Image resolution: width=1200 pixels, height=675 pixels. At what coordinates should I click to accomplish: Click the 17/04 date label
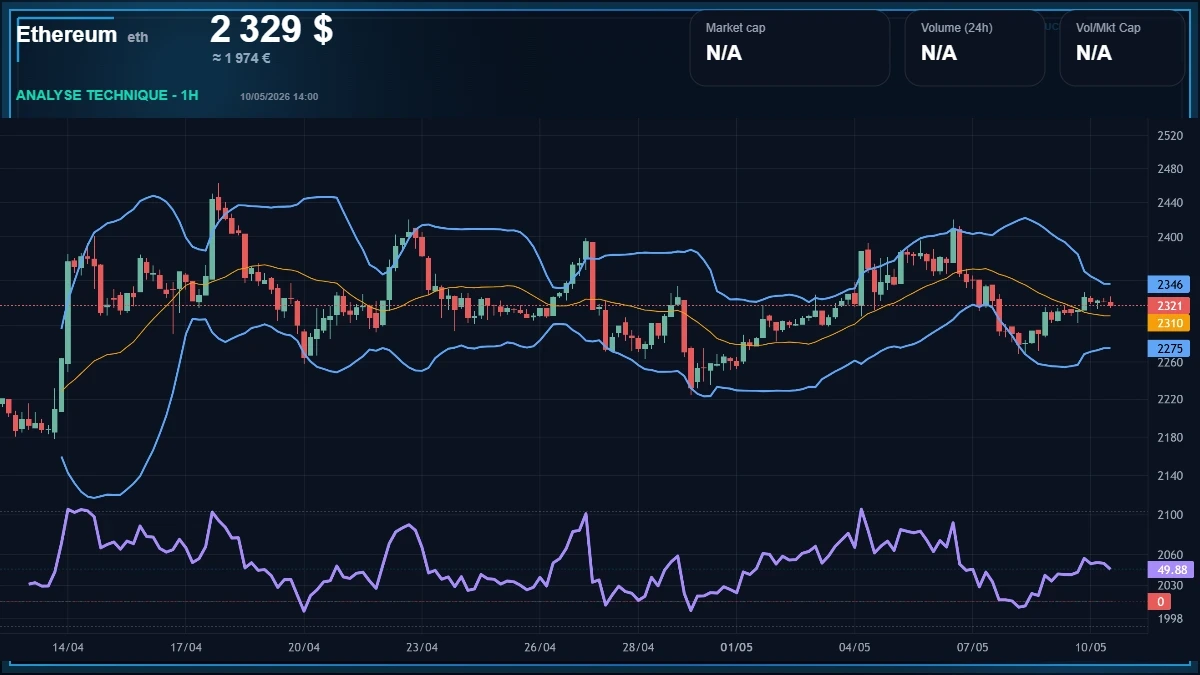coord(186,647)
